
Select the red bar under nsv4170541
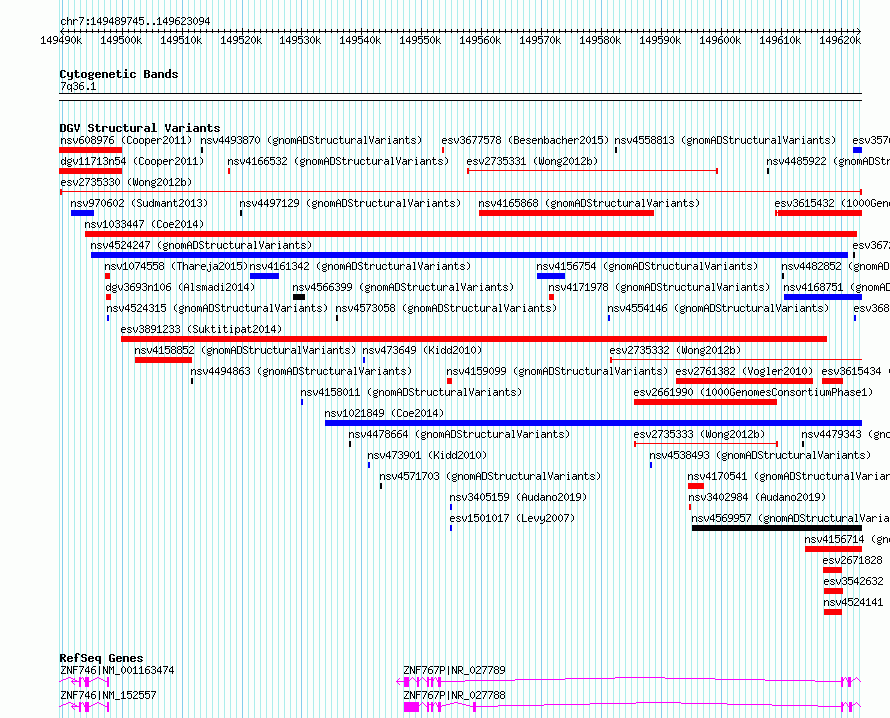point(696,486)
